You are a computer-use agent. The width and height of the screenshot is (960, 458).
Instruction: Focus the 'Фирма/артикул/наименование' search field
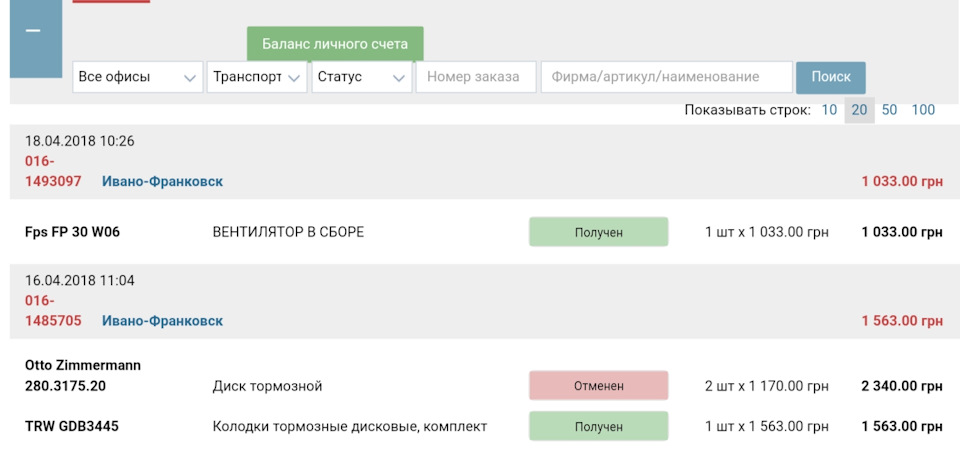coord(666,77)
